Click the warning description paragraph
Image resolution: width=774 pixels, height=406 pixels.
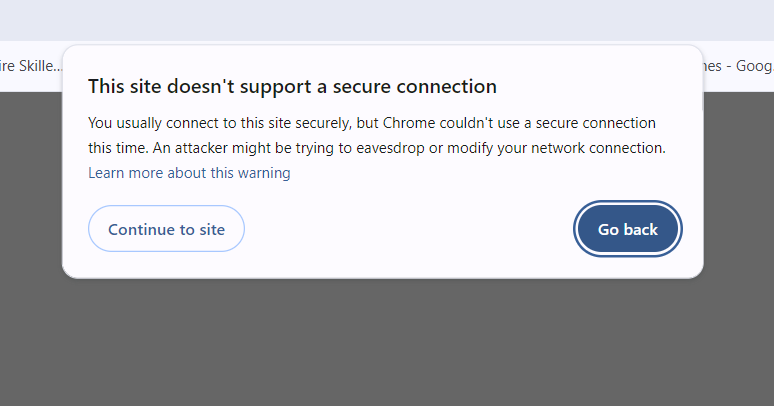coord(376,136)
